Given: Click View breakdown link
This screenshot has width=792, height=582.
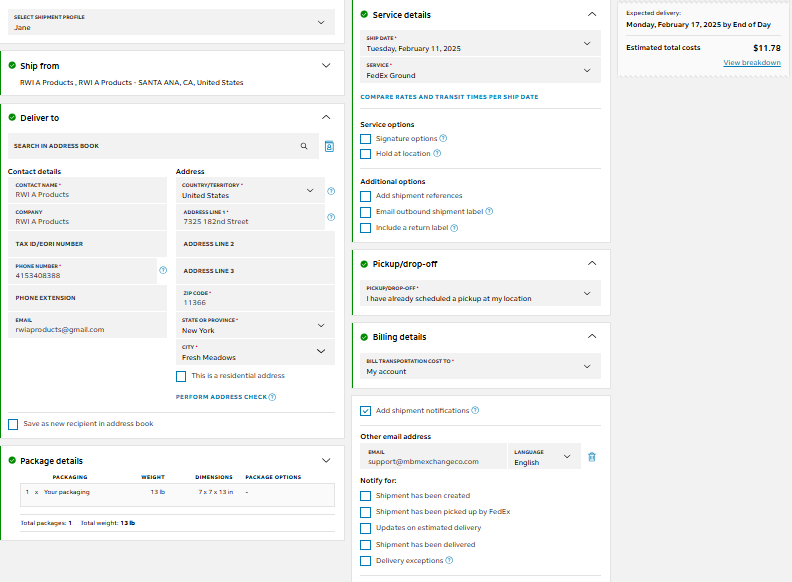Looking at the screenshot, I should pyautogui.click(x=752, y=63).
